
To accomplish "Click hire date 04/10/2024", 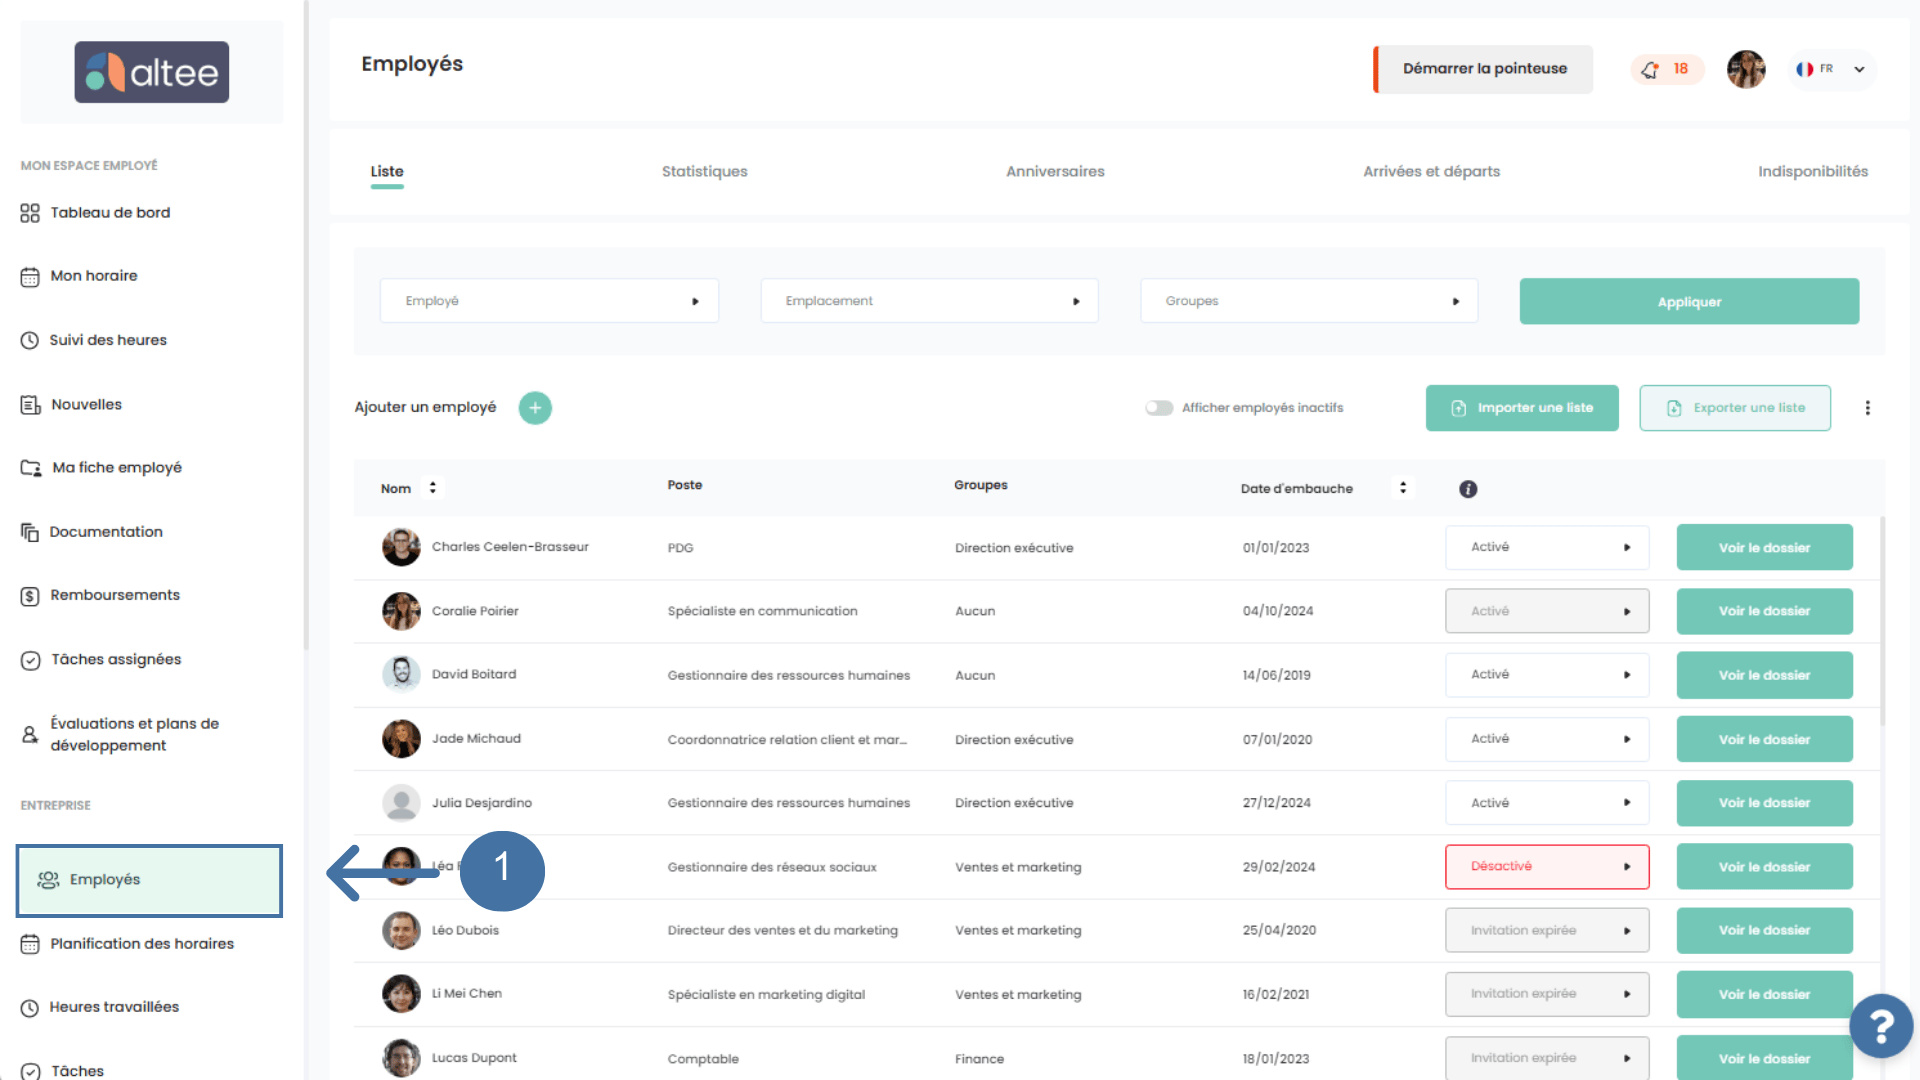I will [x=1278, y=611].
